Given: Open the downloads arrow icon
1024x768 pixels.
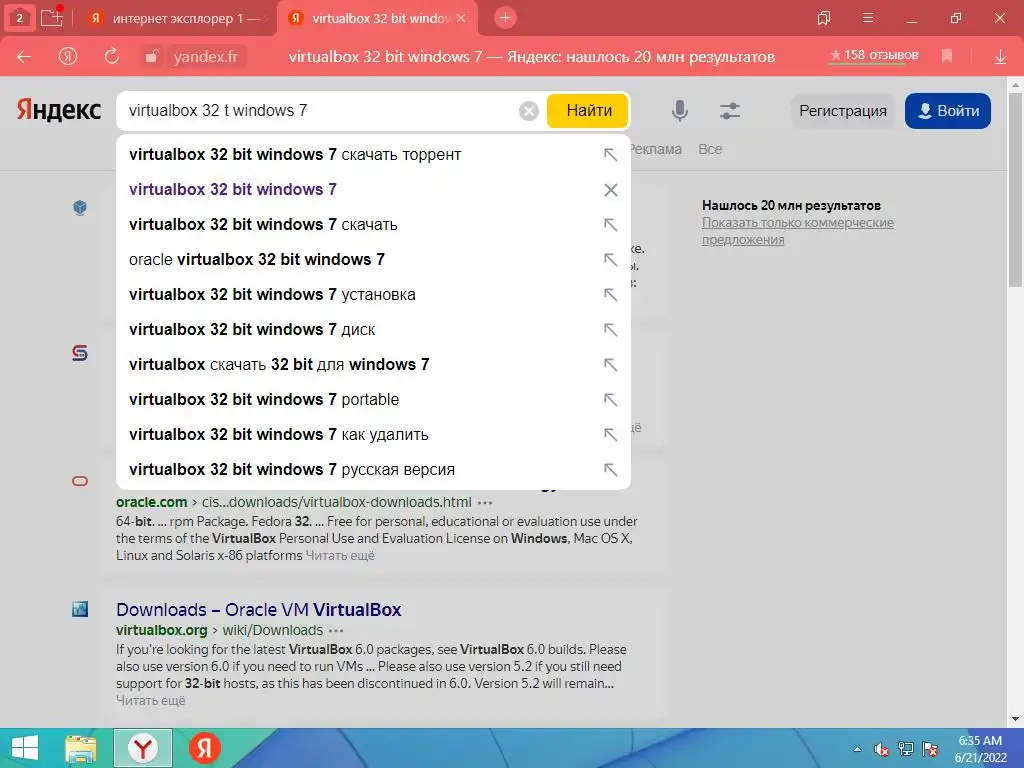Looking at the screenshot, I should pyautogui.click(x=1000, y=57).
